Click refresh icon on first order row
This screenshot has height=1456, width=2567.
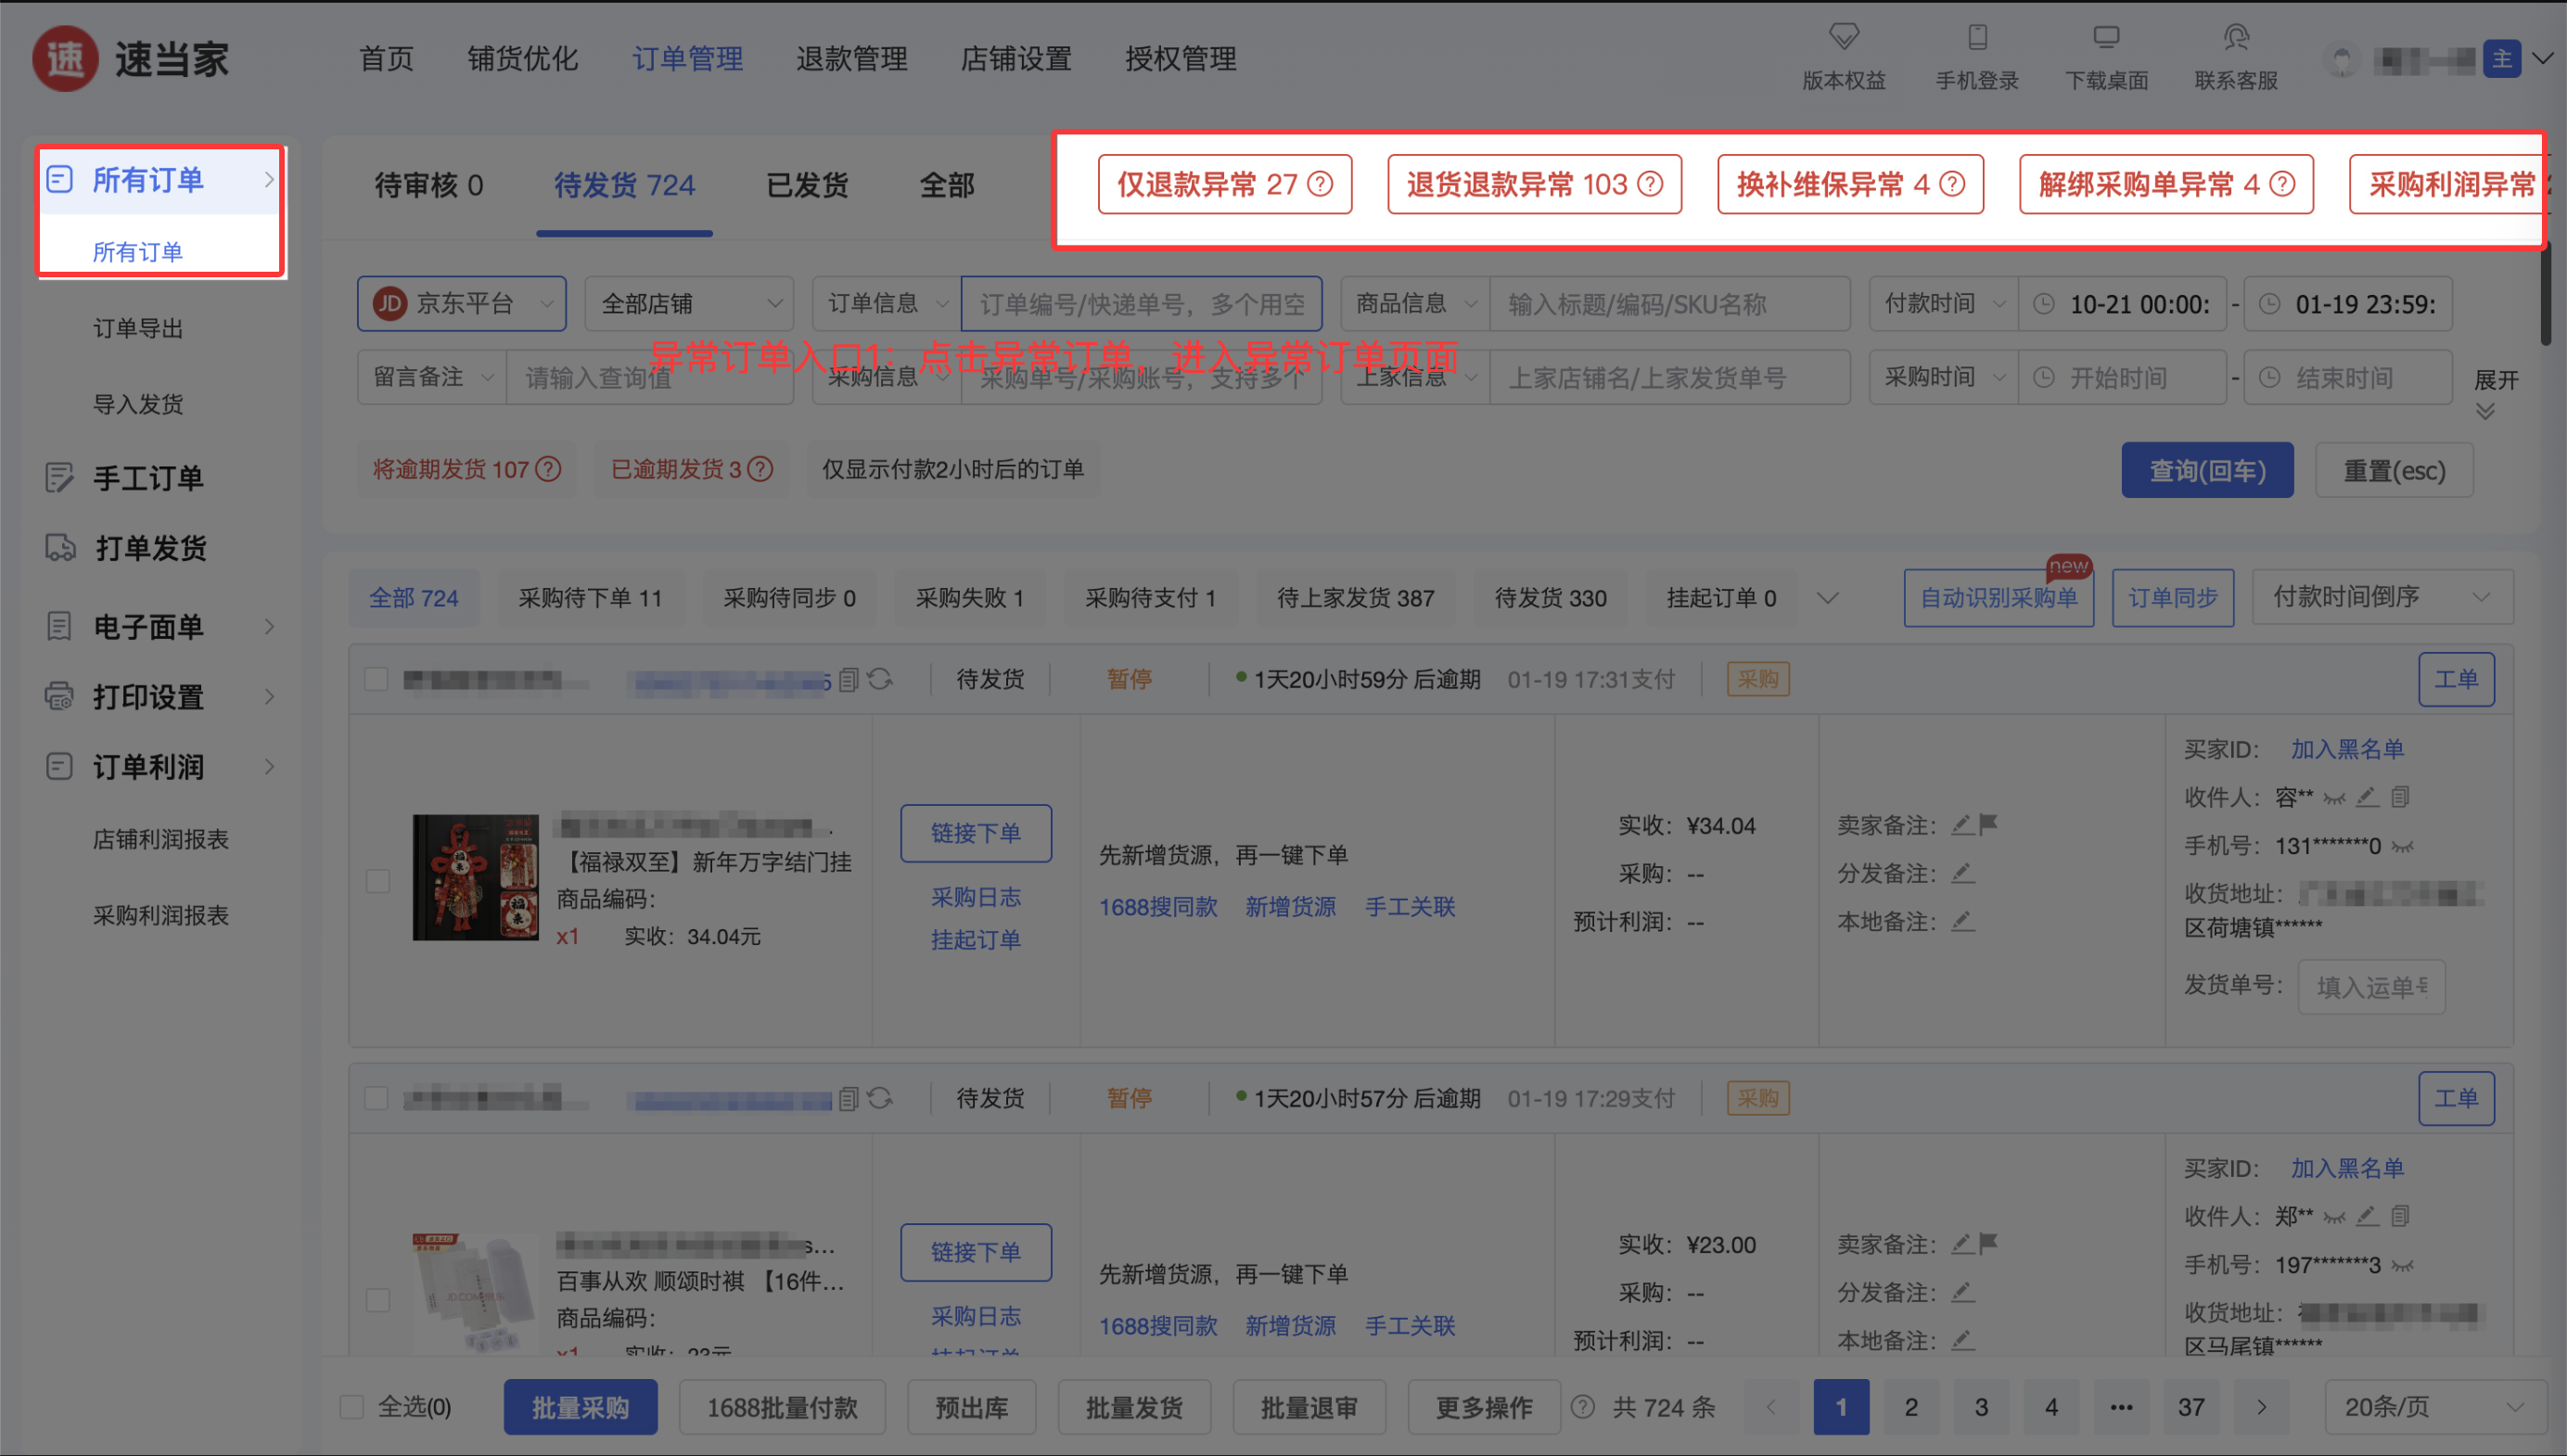point(880,680)
